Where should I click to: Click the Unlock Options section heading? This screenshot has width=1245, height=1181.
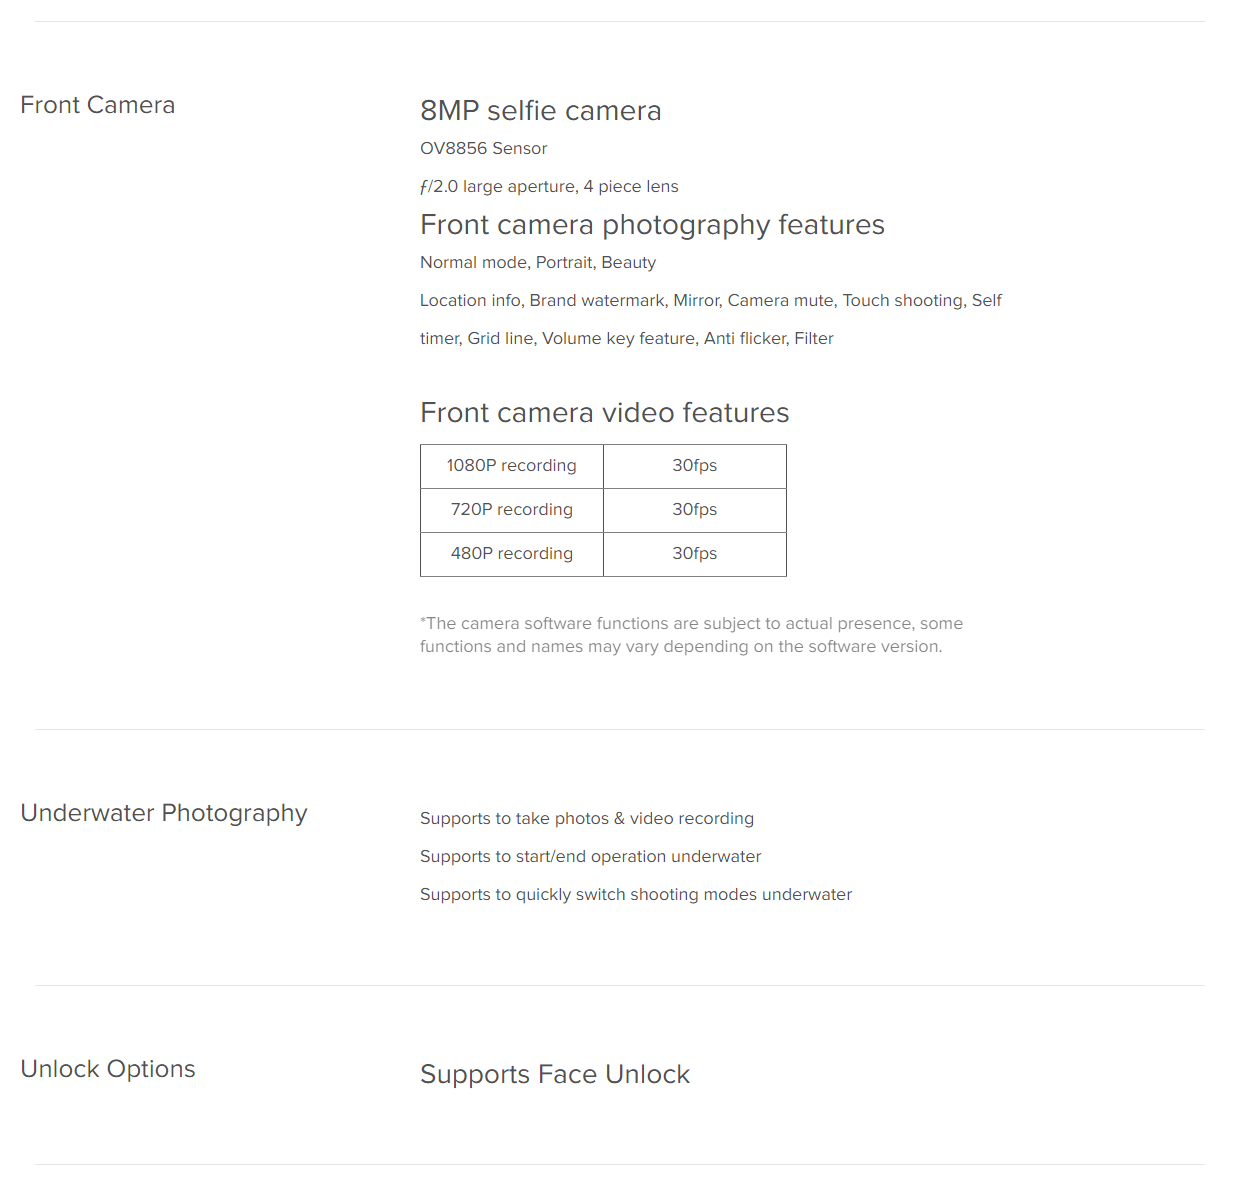point(108,1069)
